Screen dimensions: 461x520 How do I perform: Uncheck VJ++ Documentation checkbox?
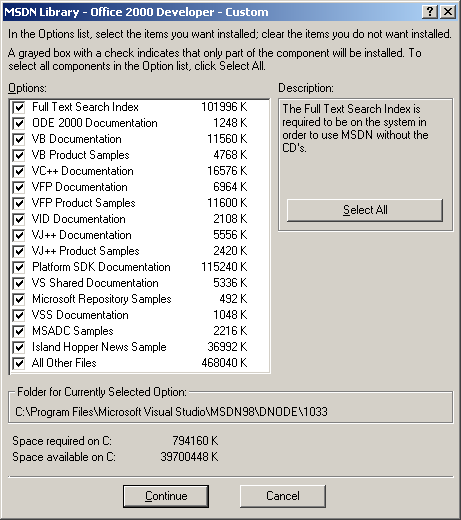click(x=19, y=235)
